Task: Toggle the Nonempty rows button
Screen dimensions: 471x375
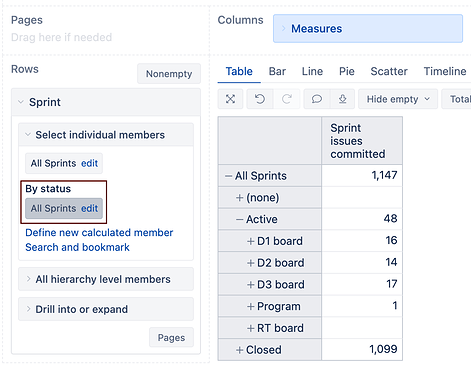Action: point(169,74)
